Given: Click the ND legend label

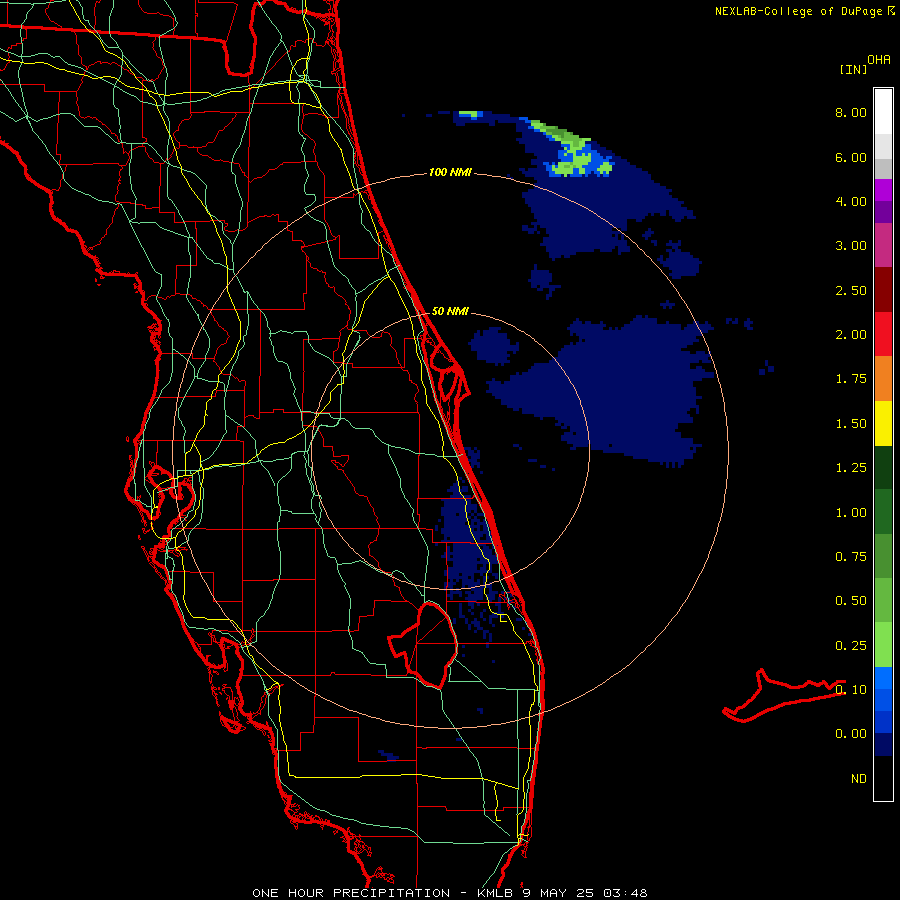Looking at the screenshot, I should pos(859,779).
